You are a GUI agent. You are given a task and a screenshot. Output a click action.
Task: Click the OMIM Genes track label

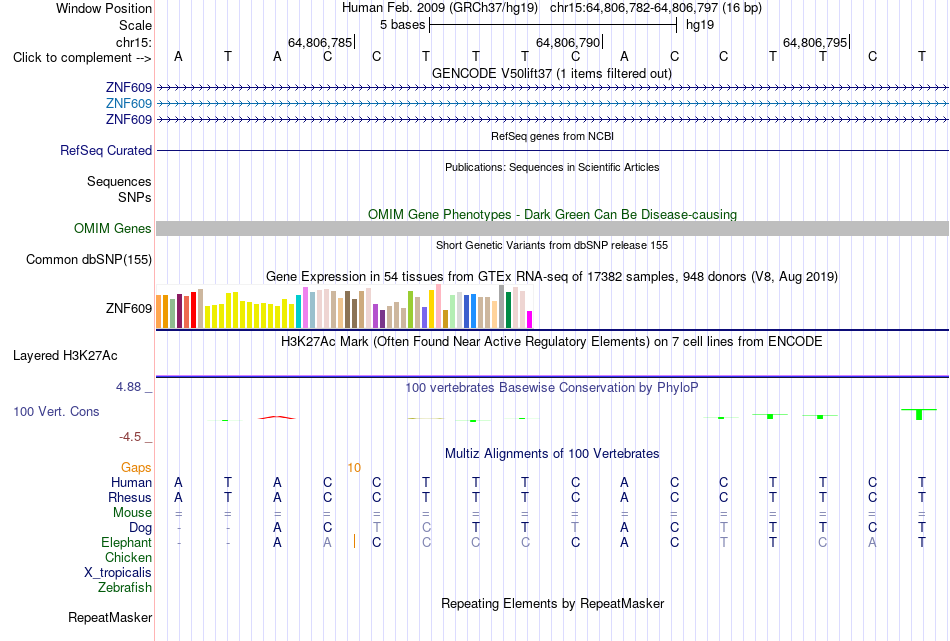[112, 228]
